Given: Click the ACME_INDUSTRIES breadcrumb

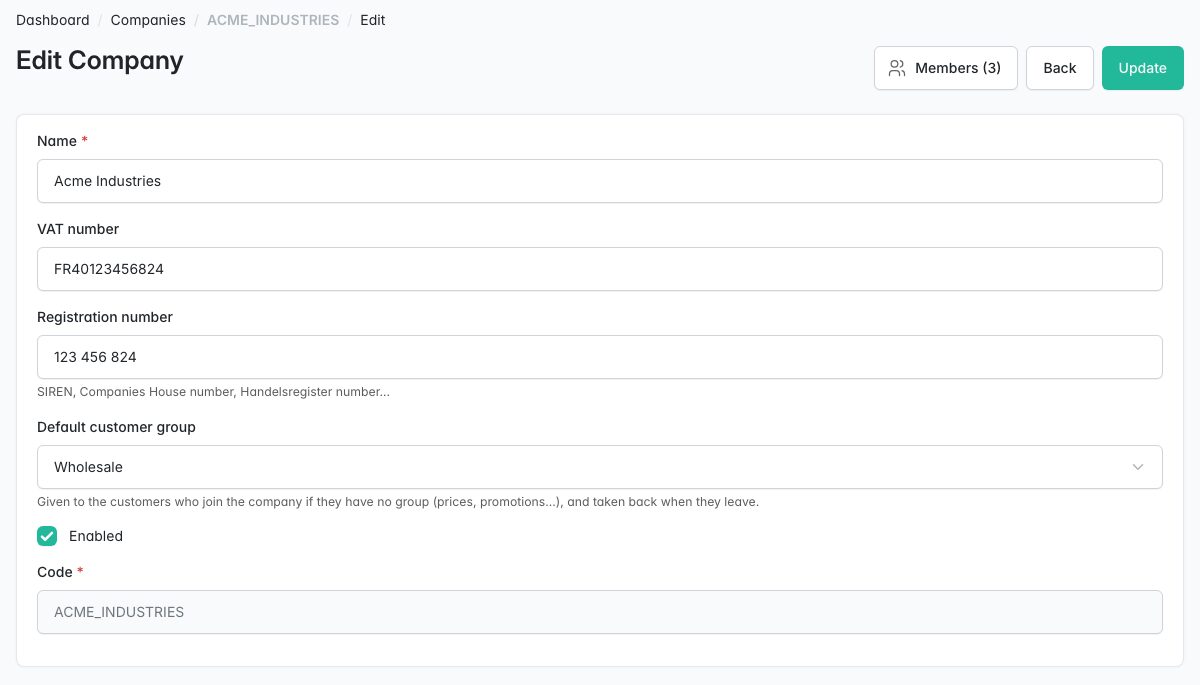Looking at the screenshot, I should pyautogui.click(x=273, y=20).
